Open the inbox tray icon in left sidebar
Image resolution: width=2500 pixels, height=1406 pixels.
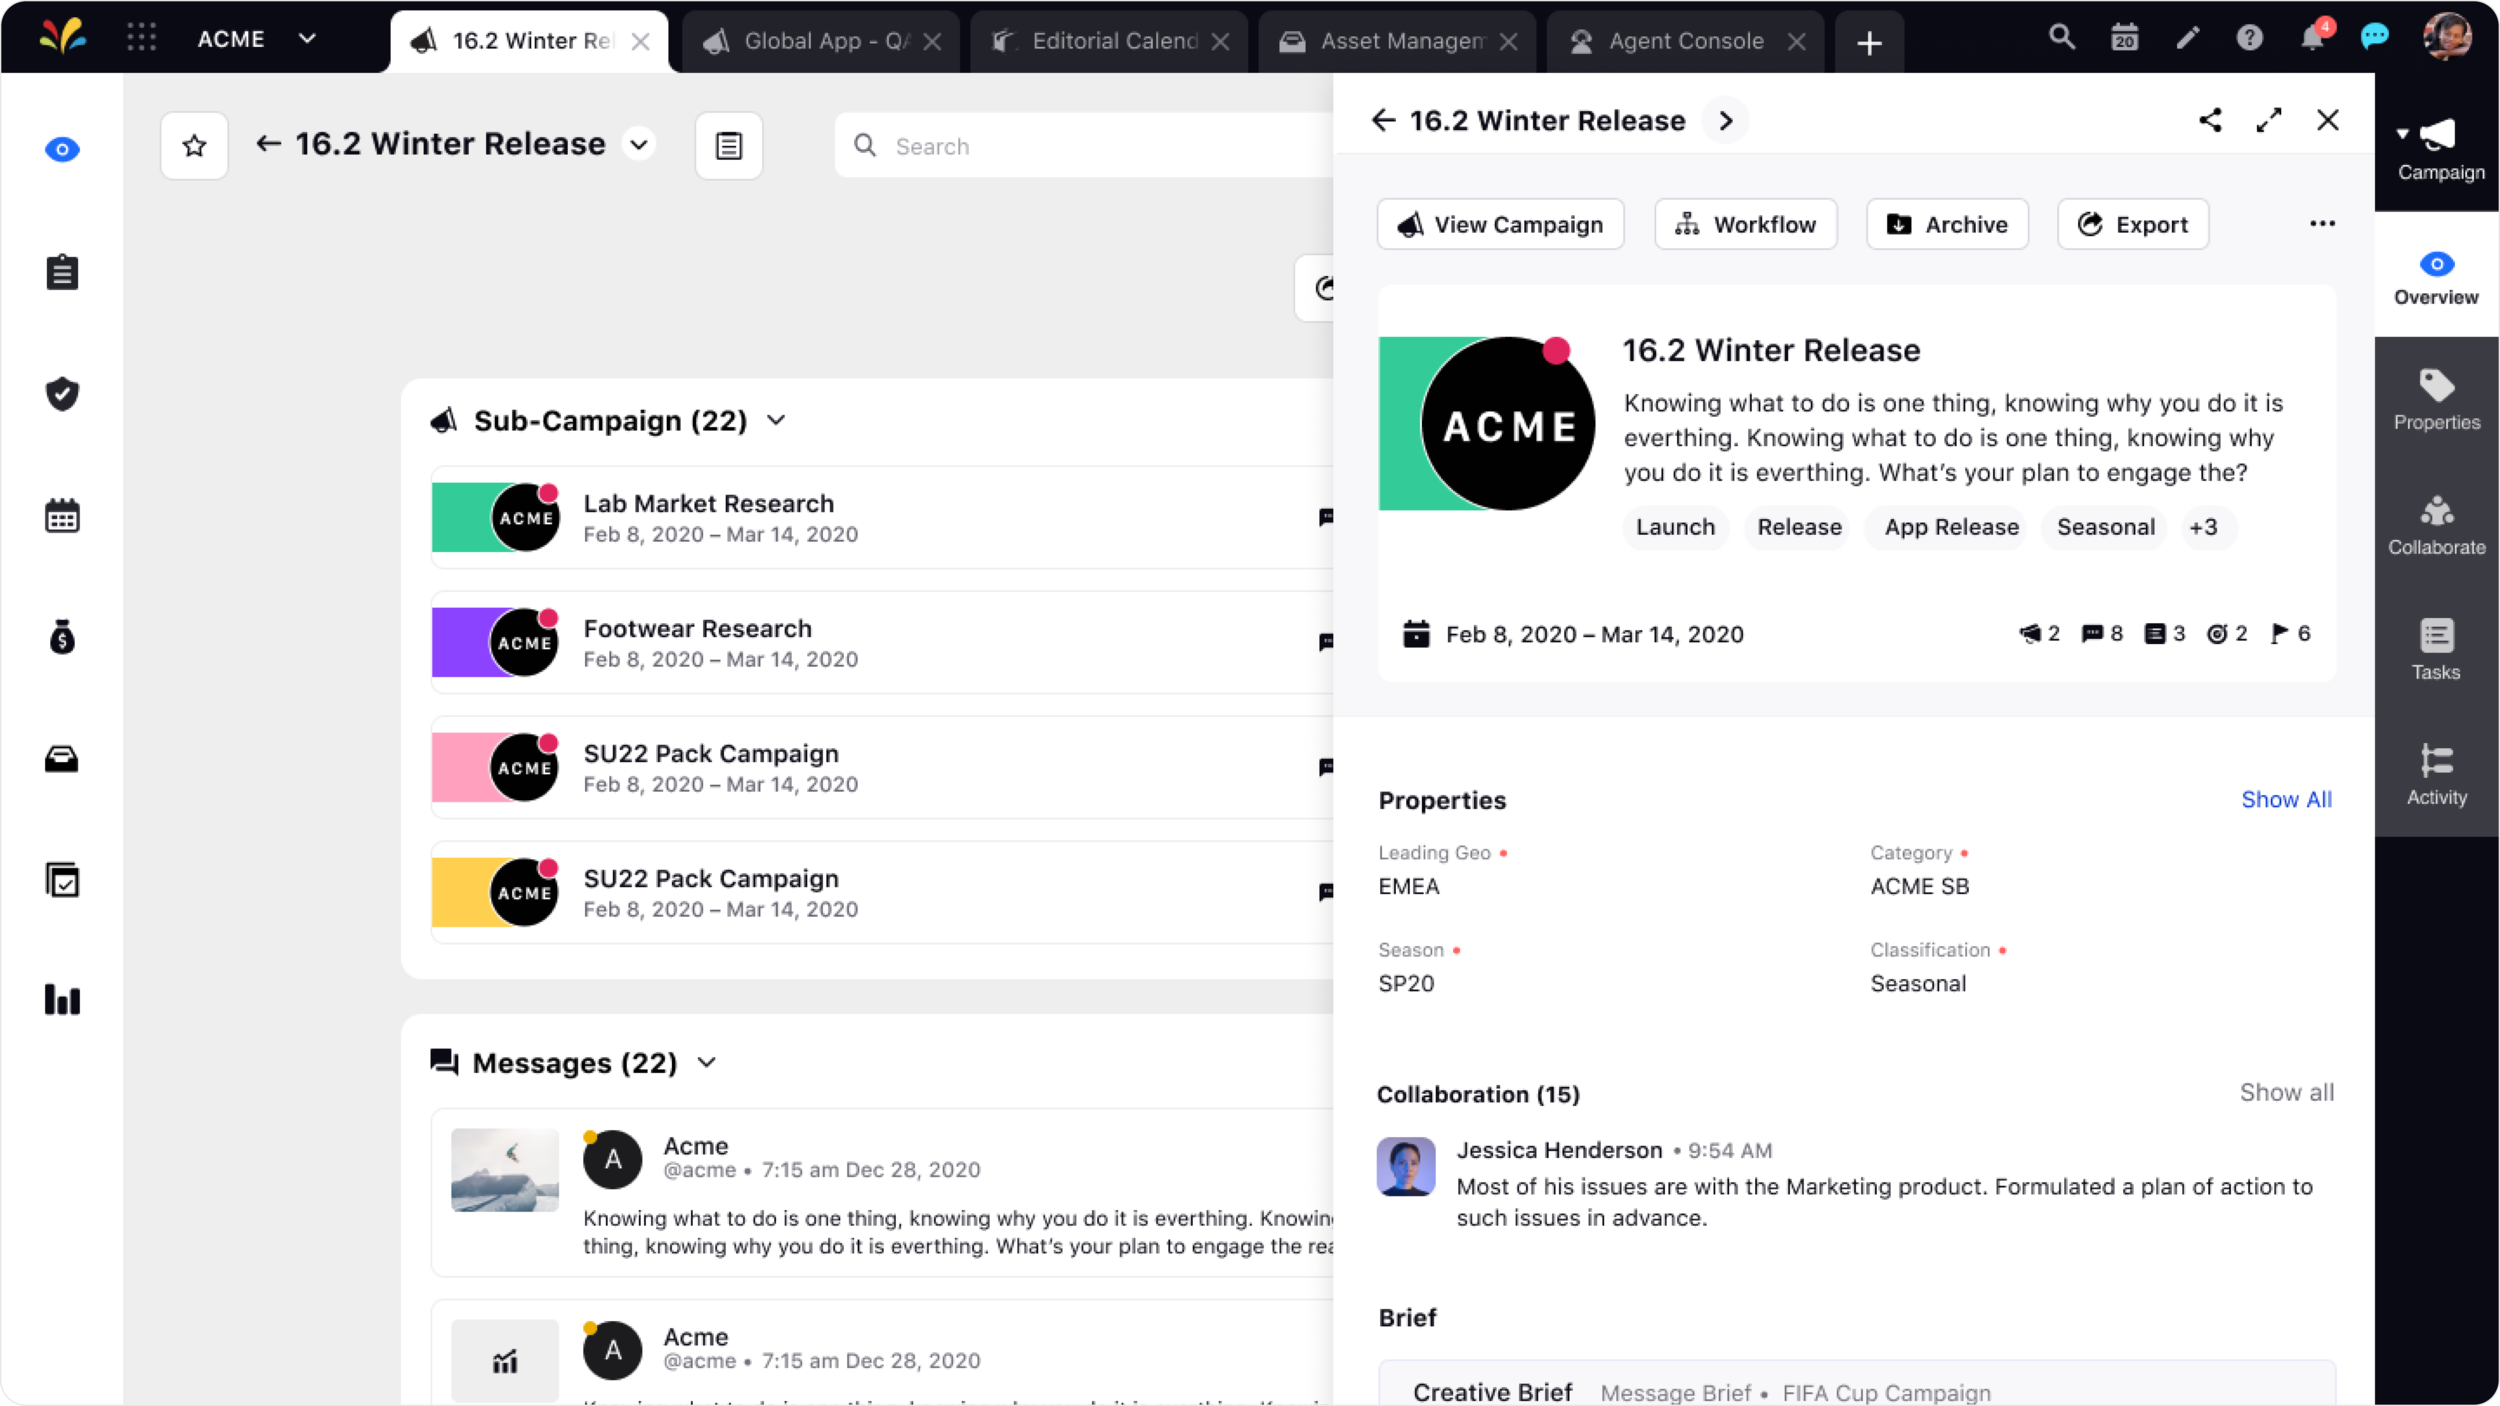[x=62, y=760]
